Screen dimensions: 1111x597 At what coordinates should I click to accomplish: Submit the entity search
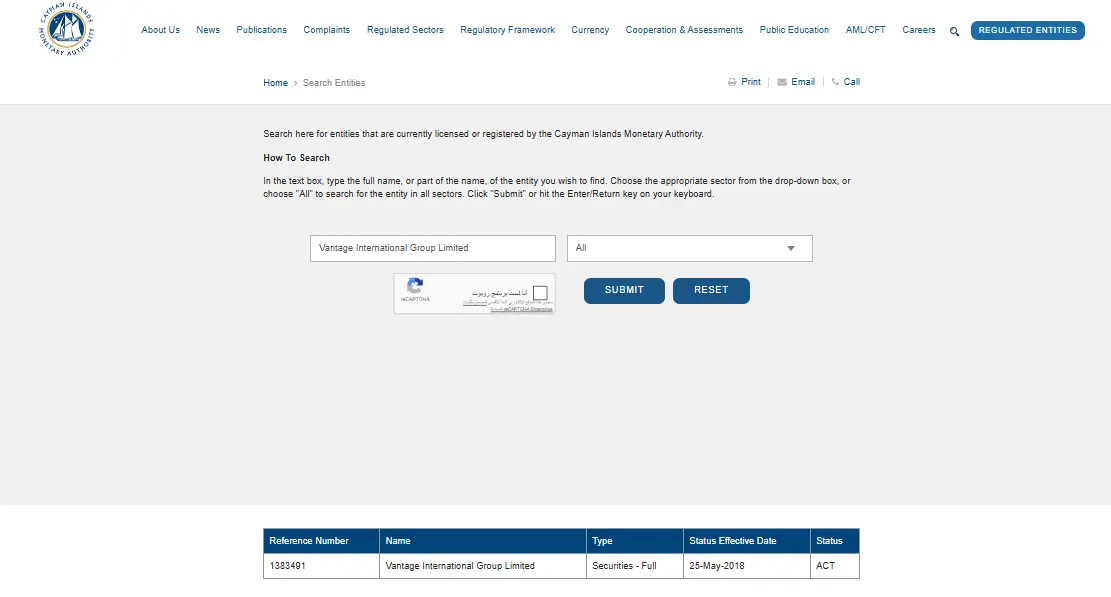[x=624, y=290]
